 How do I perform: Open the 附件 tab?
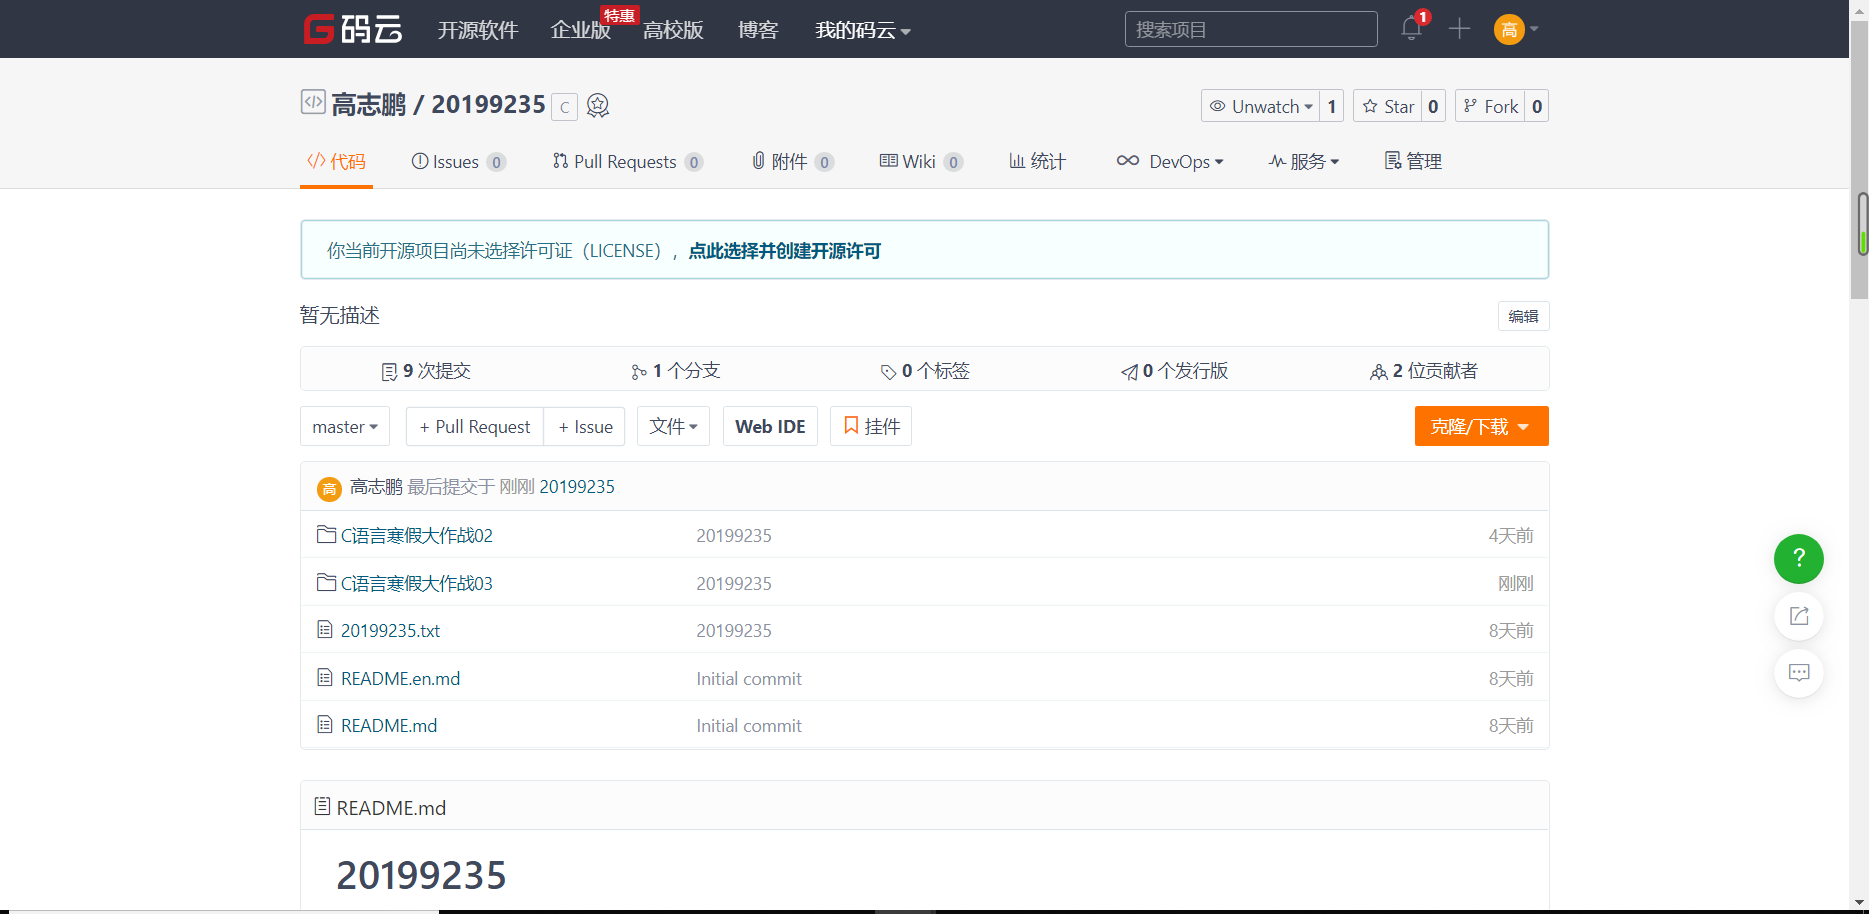tap(793, 161)
